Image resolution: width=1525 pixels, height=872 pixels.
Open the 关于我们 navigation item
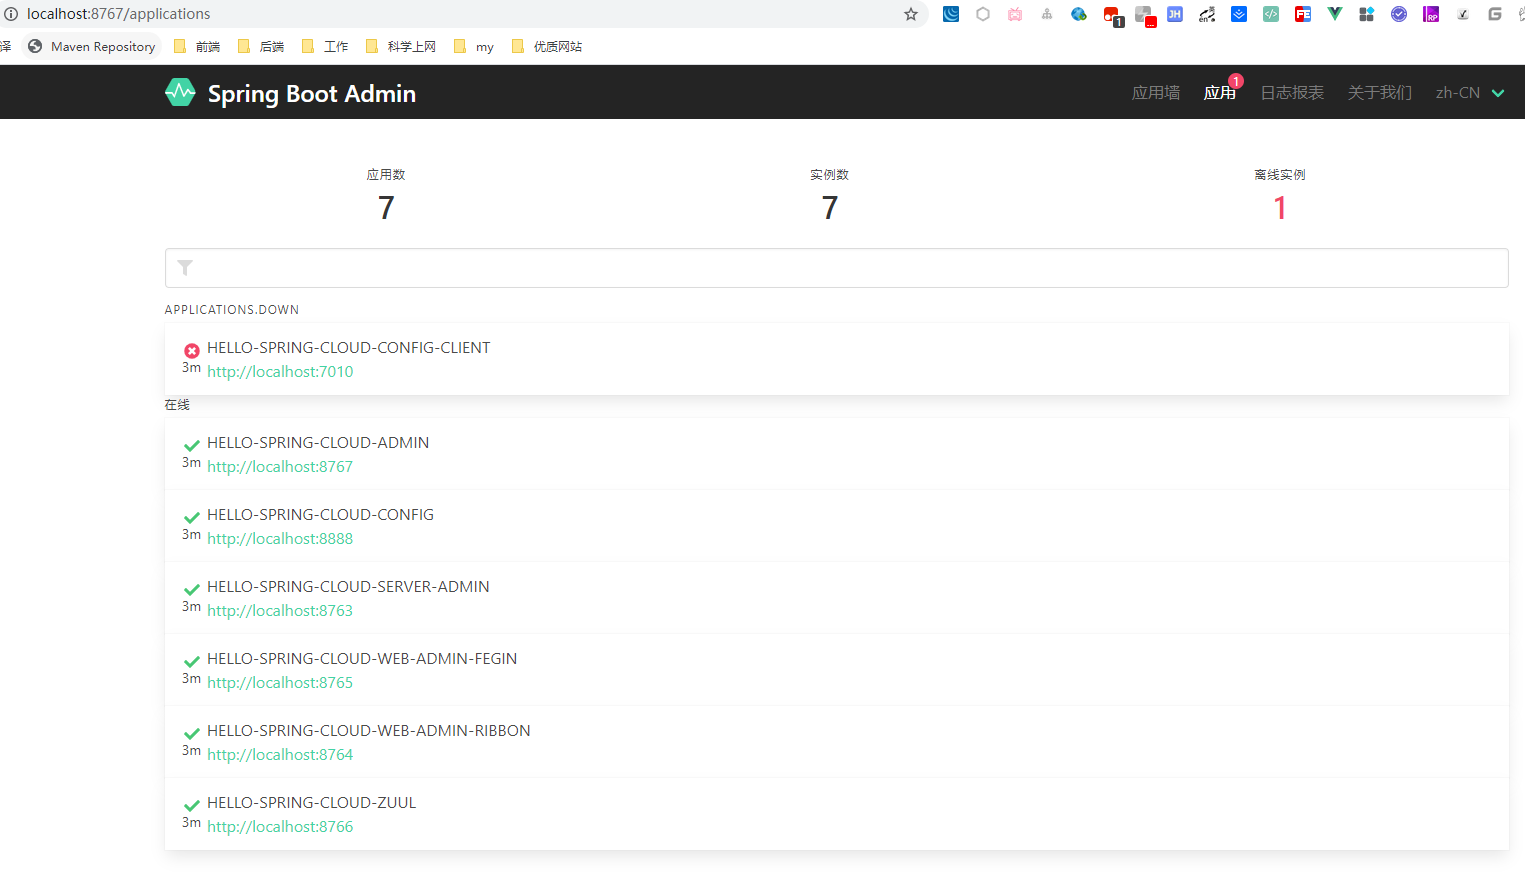[x=1380, y=92]
